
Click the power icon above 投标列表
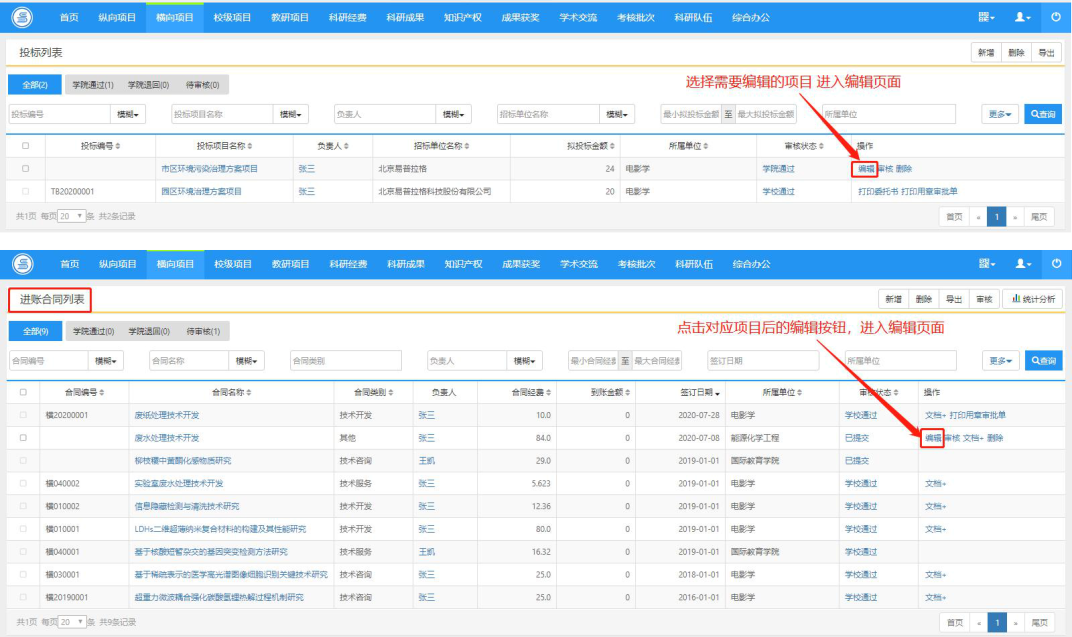[x=1056, y=17]
